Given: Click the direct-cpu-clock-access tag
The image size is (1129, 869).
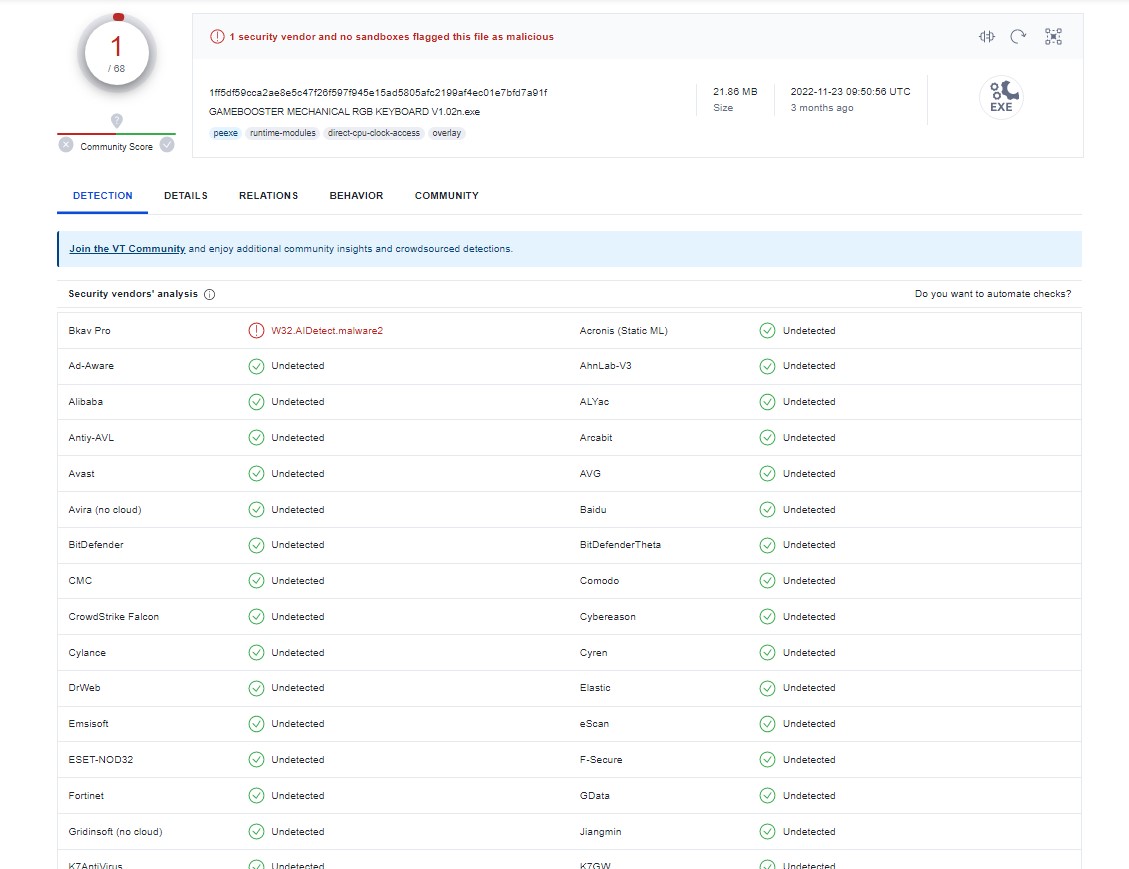Looking at the screenshot, I should [374, 133].
